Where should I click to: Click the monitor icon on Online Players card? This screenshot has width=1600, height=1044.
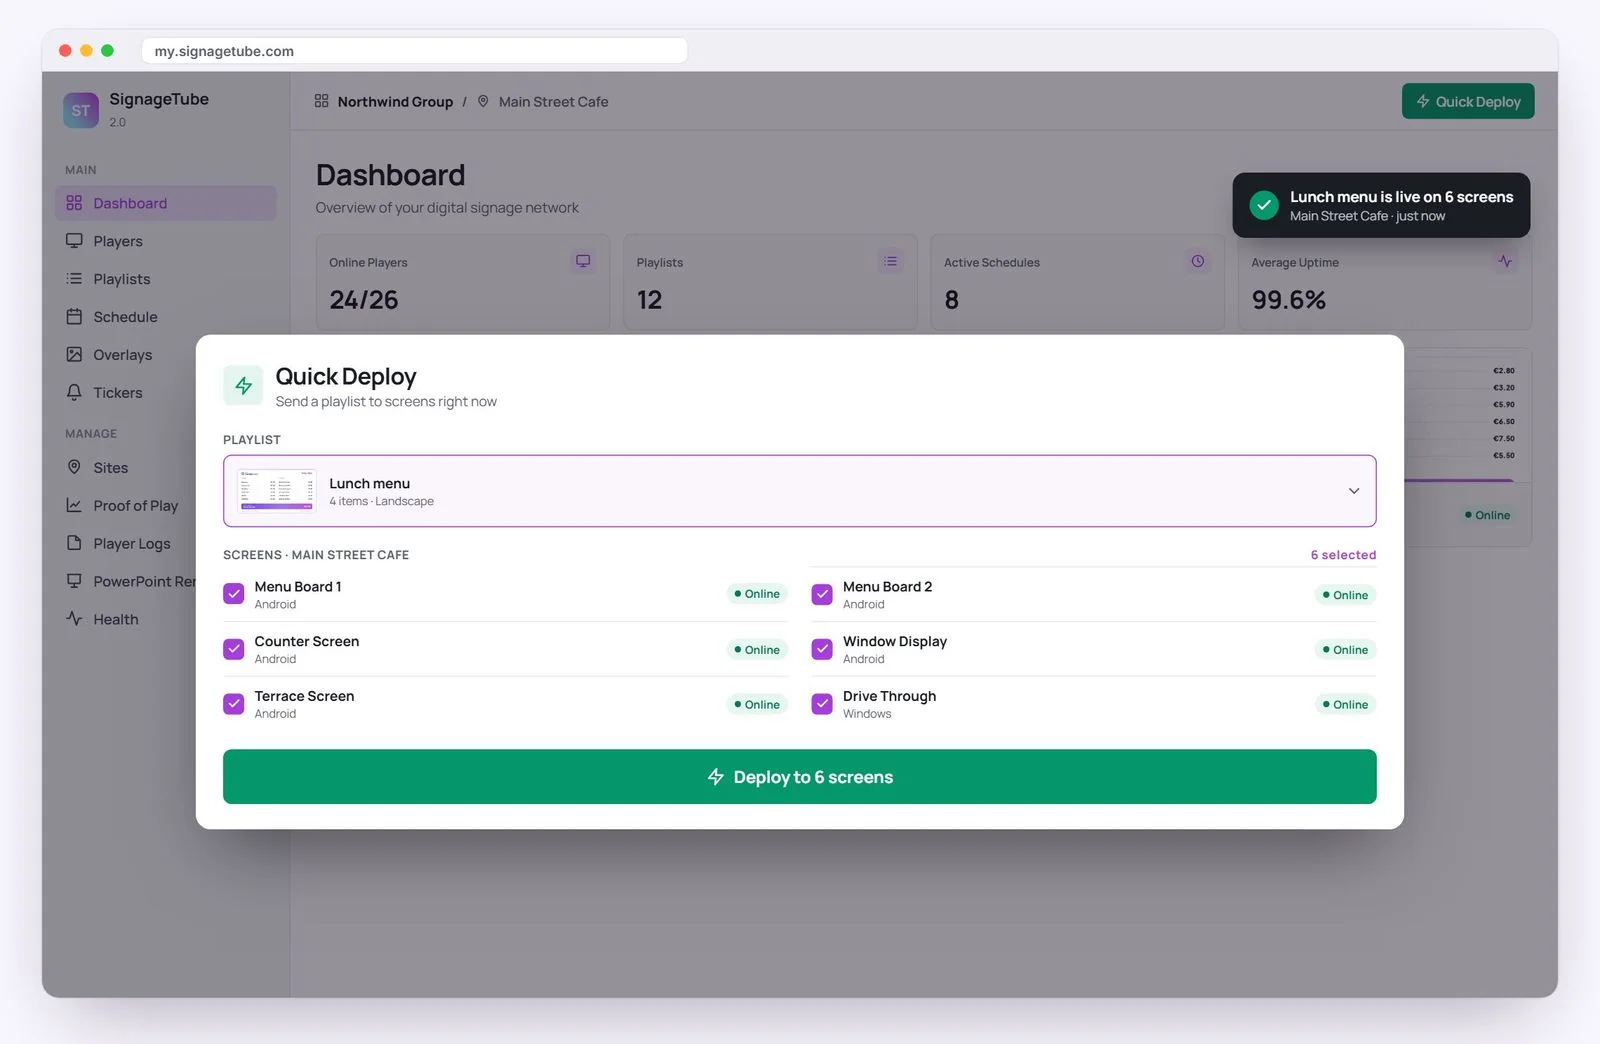pyautogui.click(x=583, y=261)
